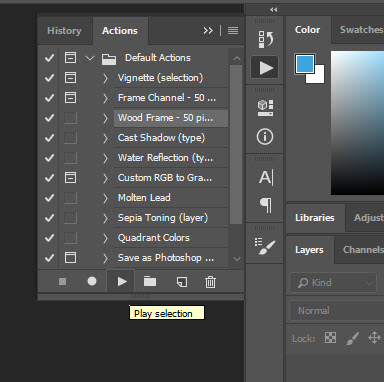The width and height of the screenshot is (384, 382).
Task: Toggle checkmark for Vignette (selection)
Action: coord(49,78)
